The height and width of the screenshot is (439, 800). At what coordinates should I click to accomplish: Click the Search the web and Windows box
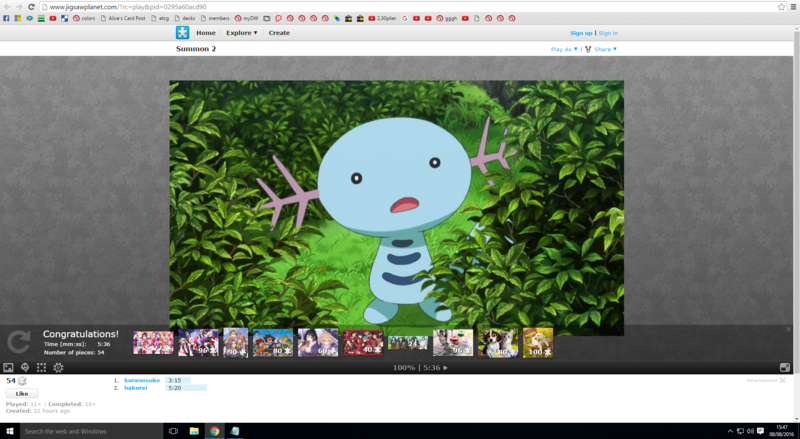90,431
